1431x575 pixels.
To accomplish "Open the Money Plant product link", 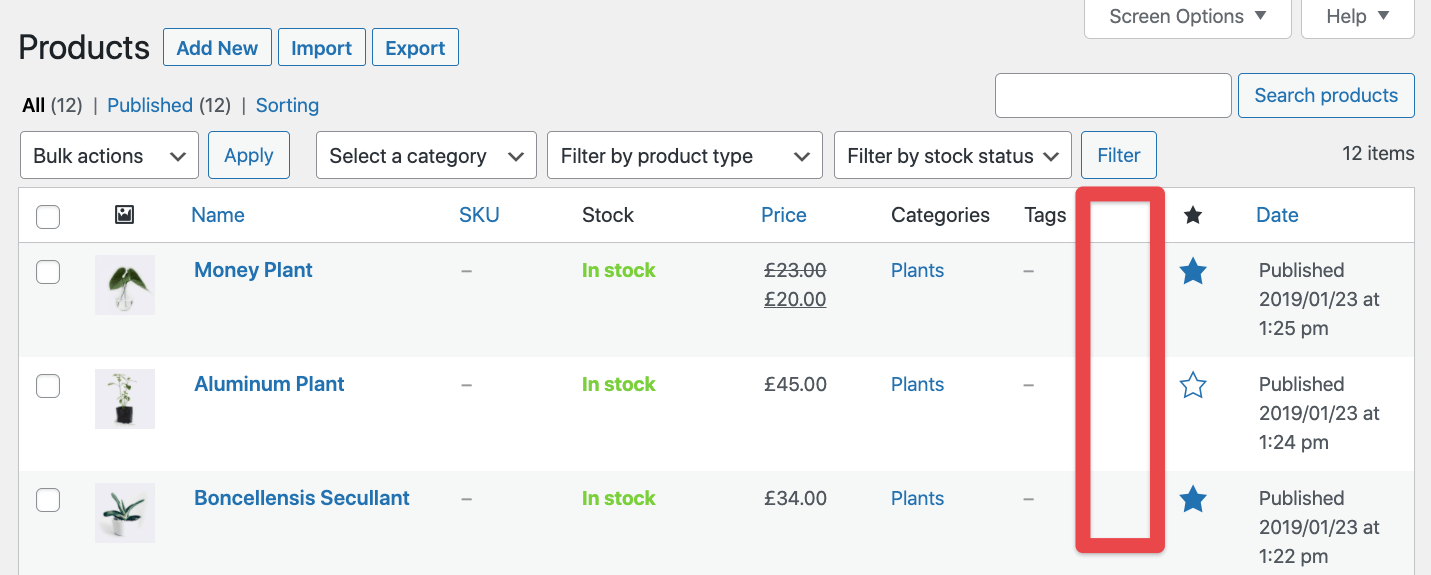I will pos(253,270).
